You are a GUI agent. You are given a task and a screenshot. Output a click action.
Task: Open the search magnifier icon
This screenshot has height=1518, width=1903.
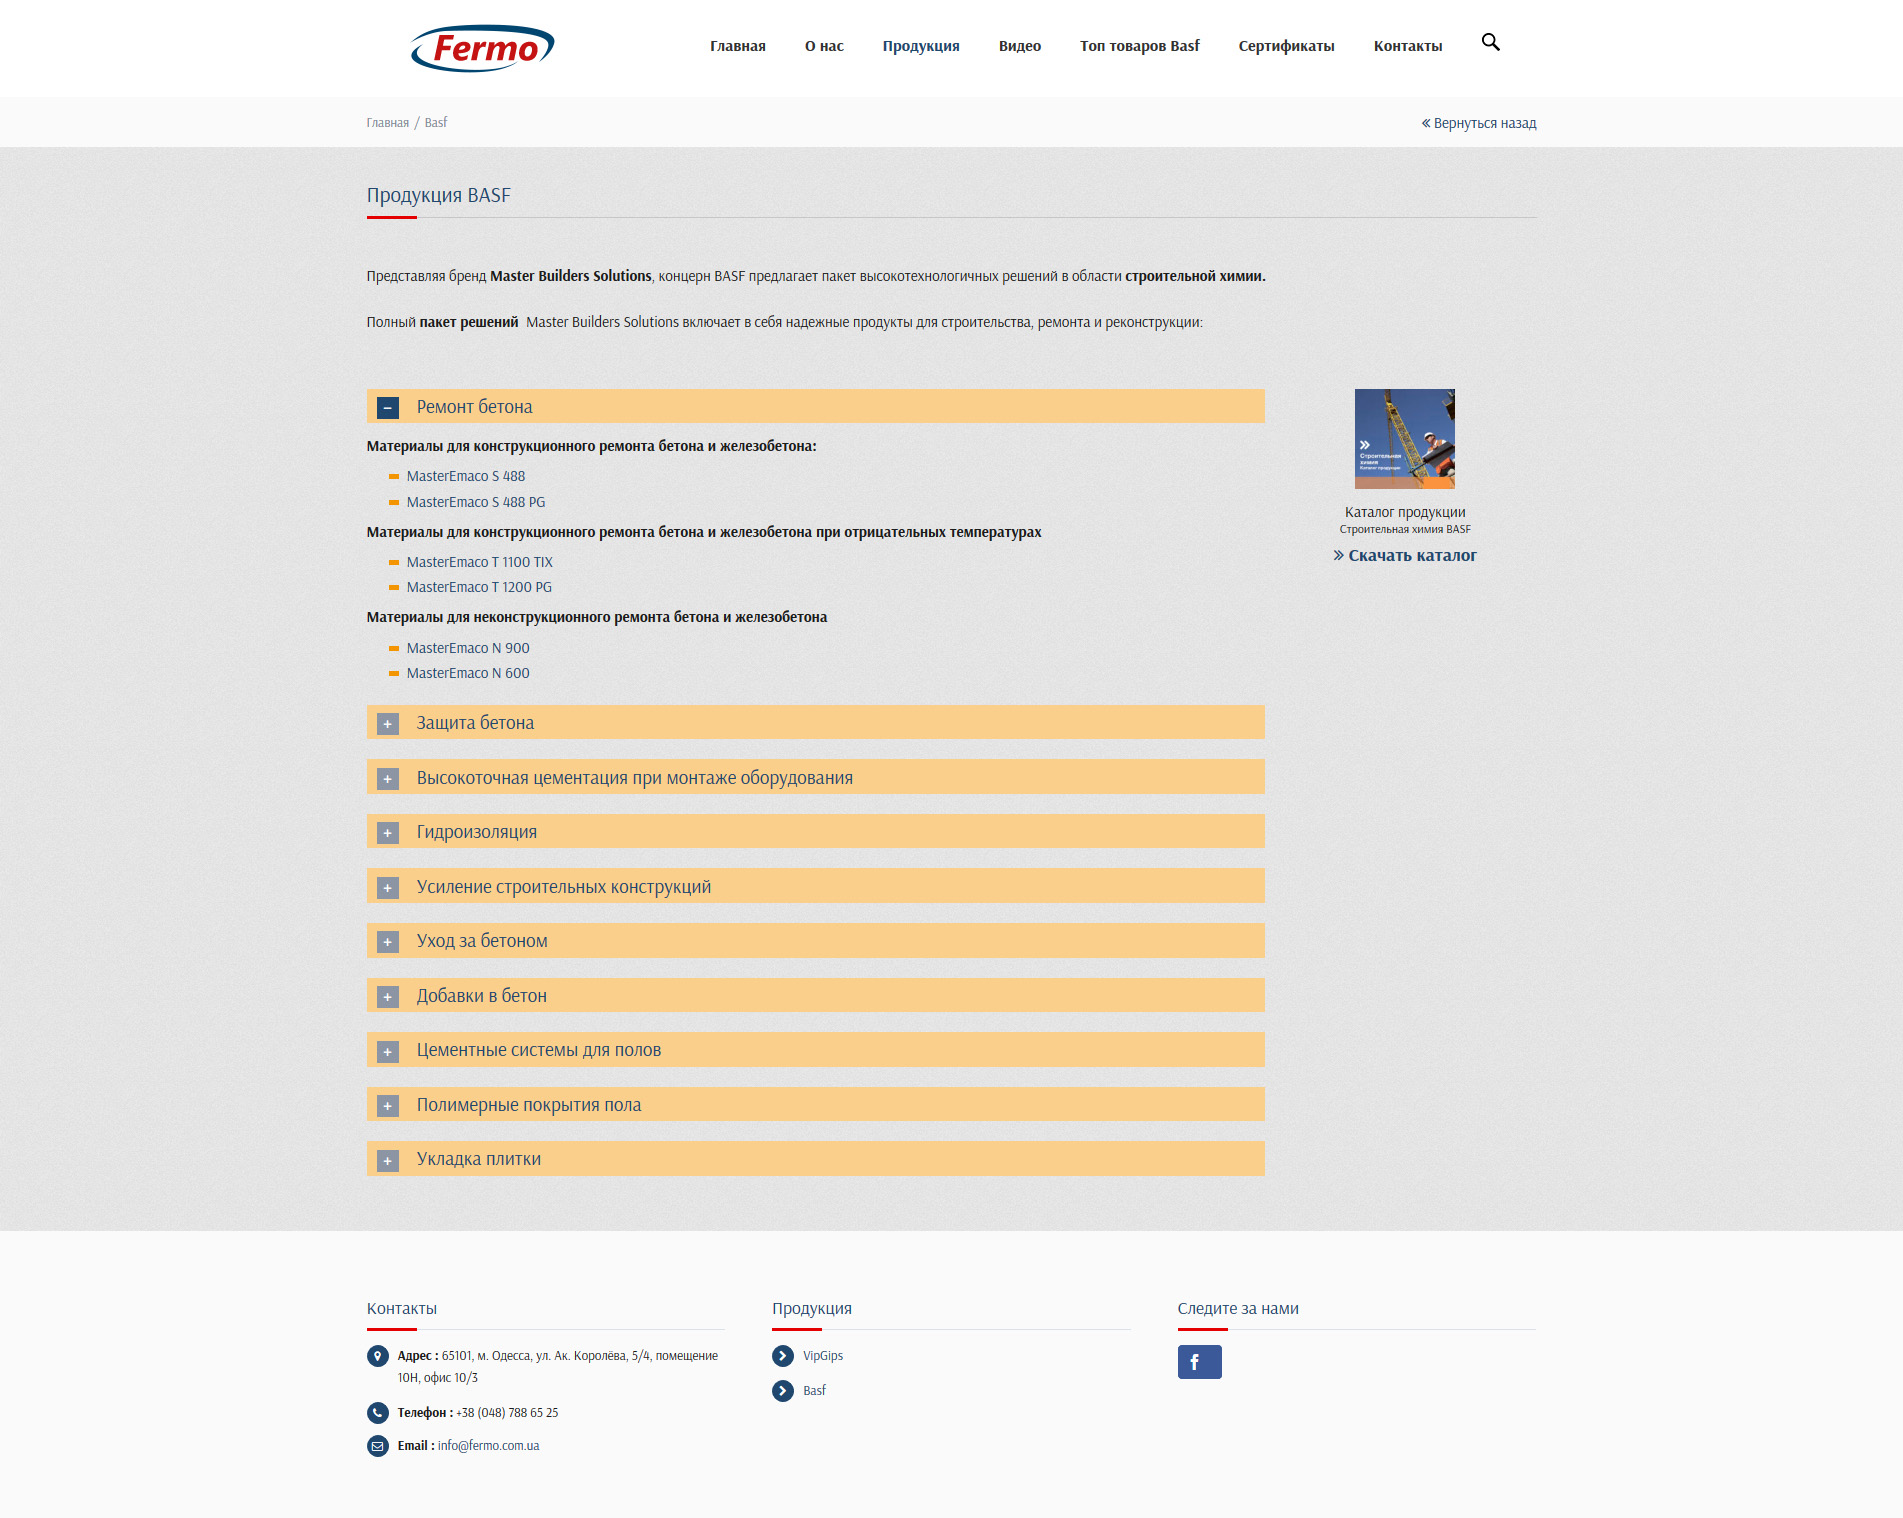tap(1490, 43)
